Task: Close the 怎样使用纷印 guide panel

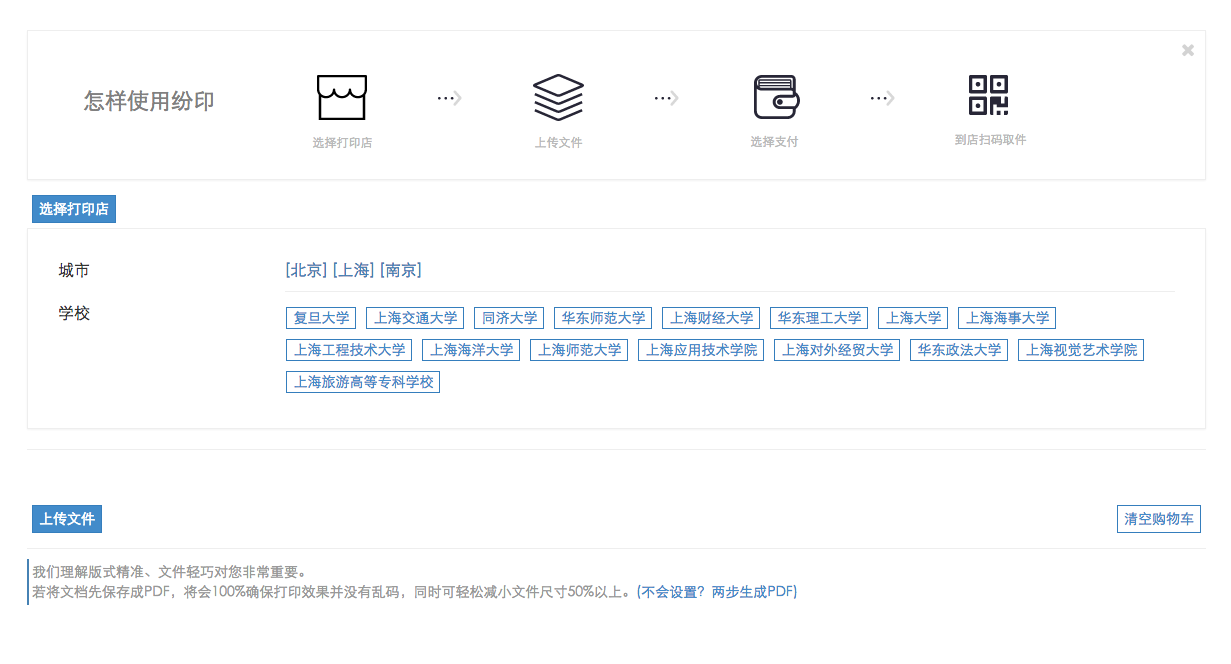Action: 1188,50
